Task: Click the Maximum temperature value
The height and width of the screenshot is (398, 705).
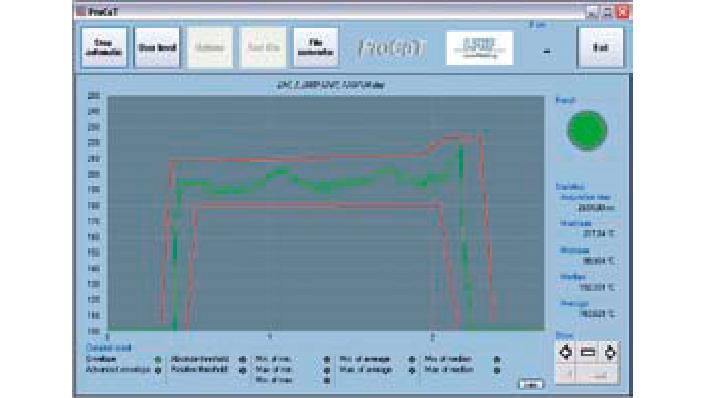Action: click(x=598, y=234)
